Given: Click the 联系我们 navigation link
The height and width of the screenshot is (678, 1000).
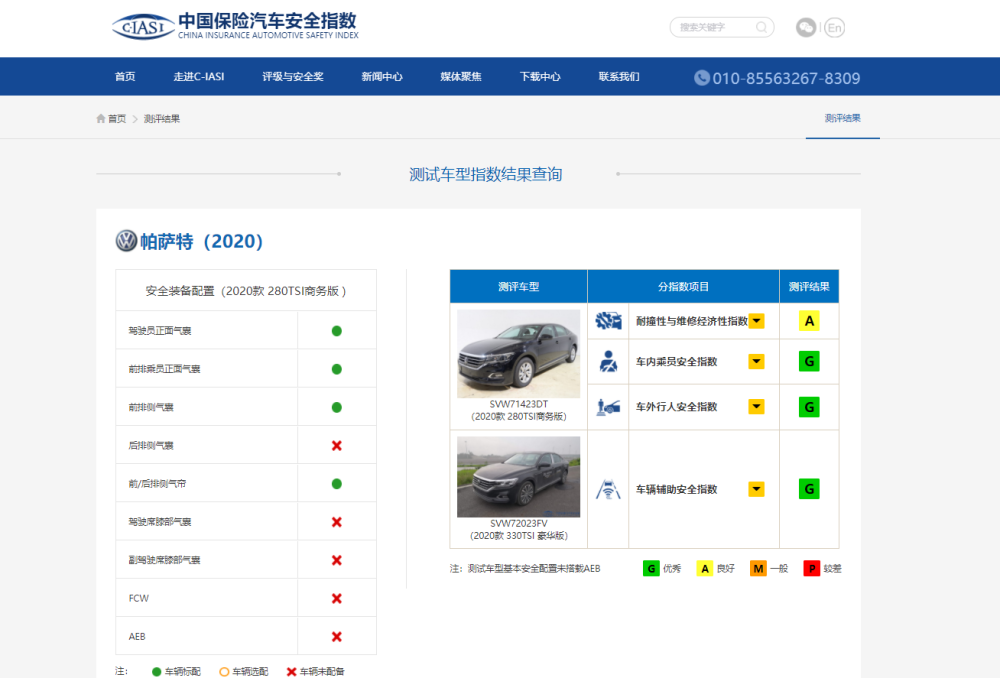Looking at the screenshot, I should coord(619,77).
